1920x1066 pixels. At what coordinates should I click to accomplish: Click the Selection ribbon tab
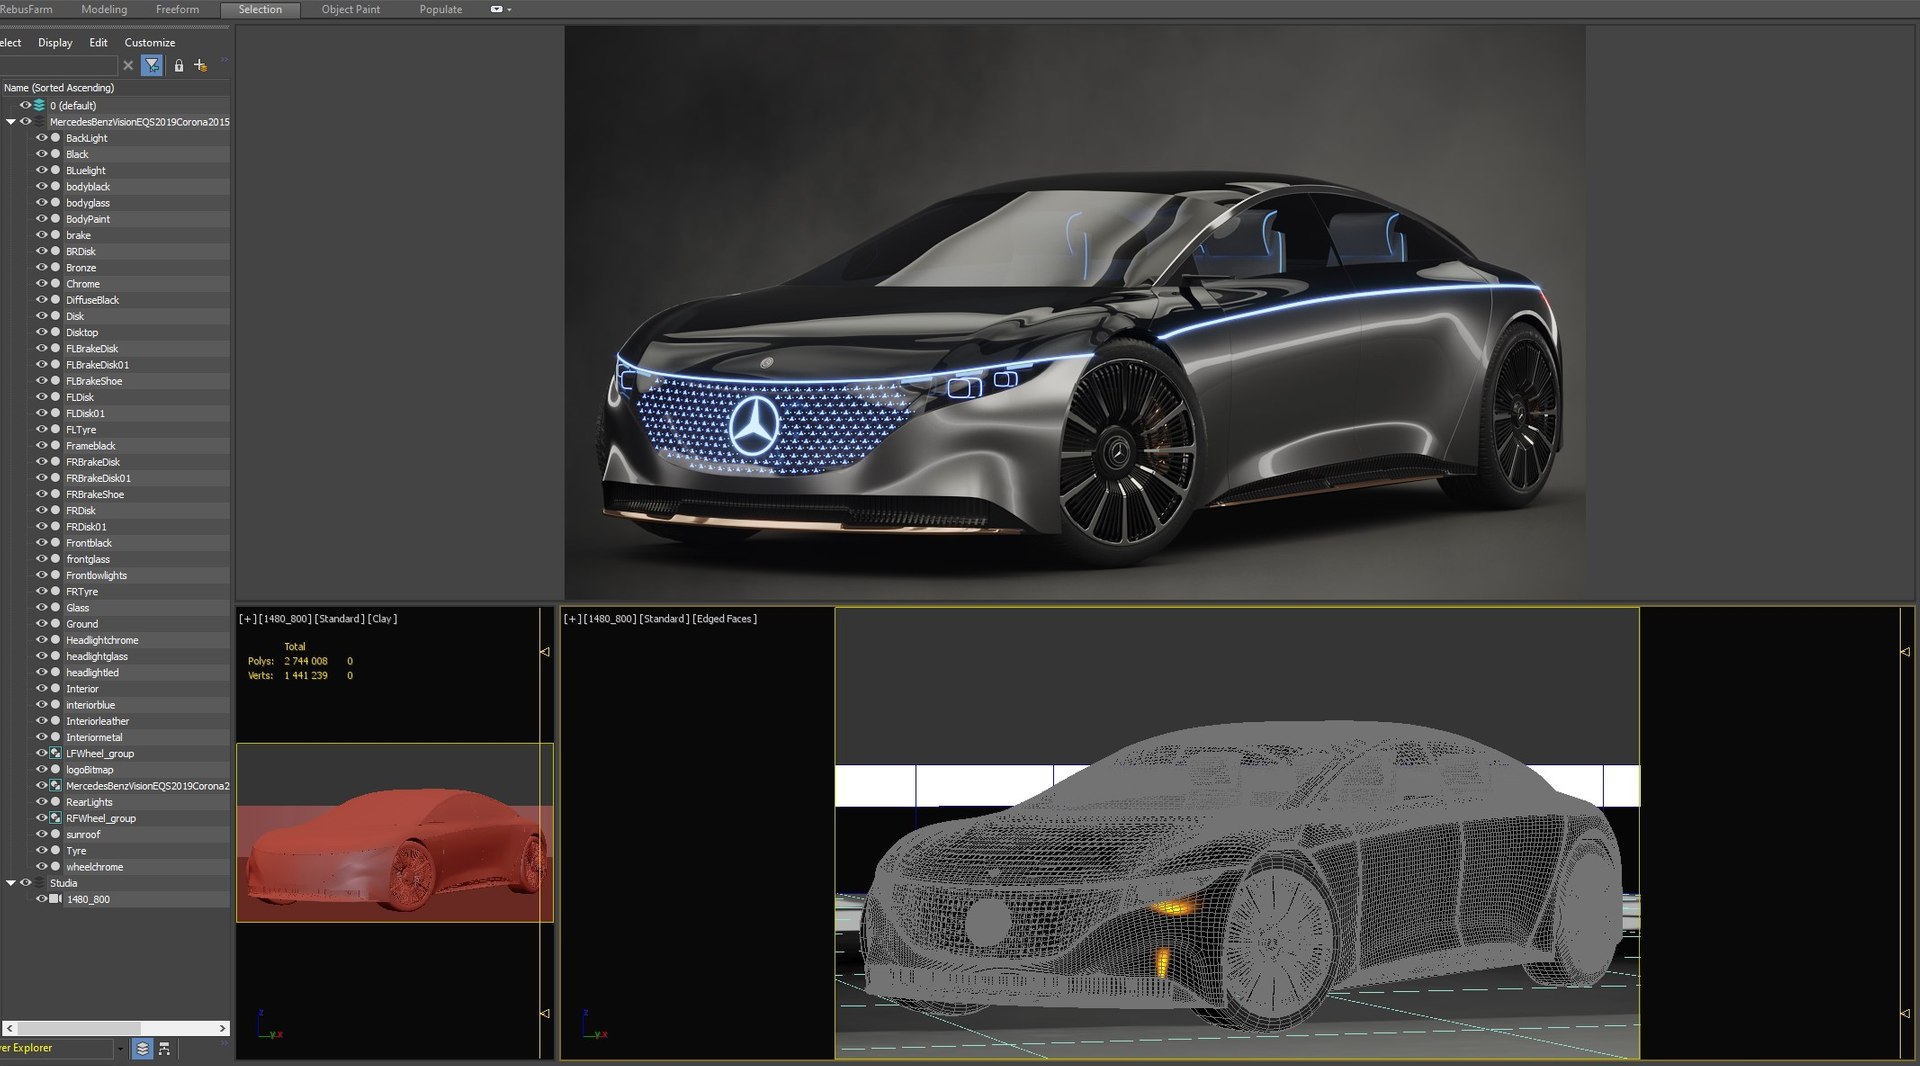260,9
